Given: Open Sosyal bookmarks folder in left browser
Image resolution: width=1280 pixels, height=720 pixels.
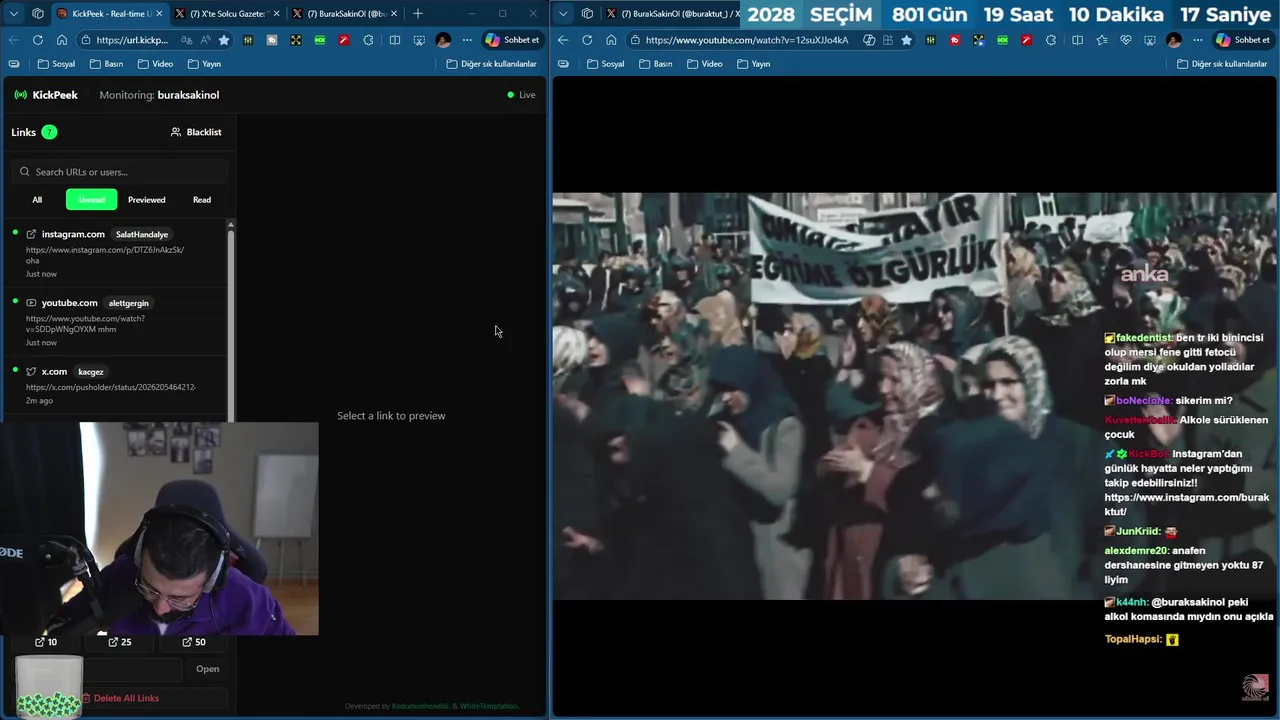Looking at the screenshot, I should click(x=56, y=64).
